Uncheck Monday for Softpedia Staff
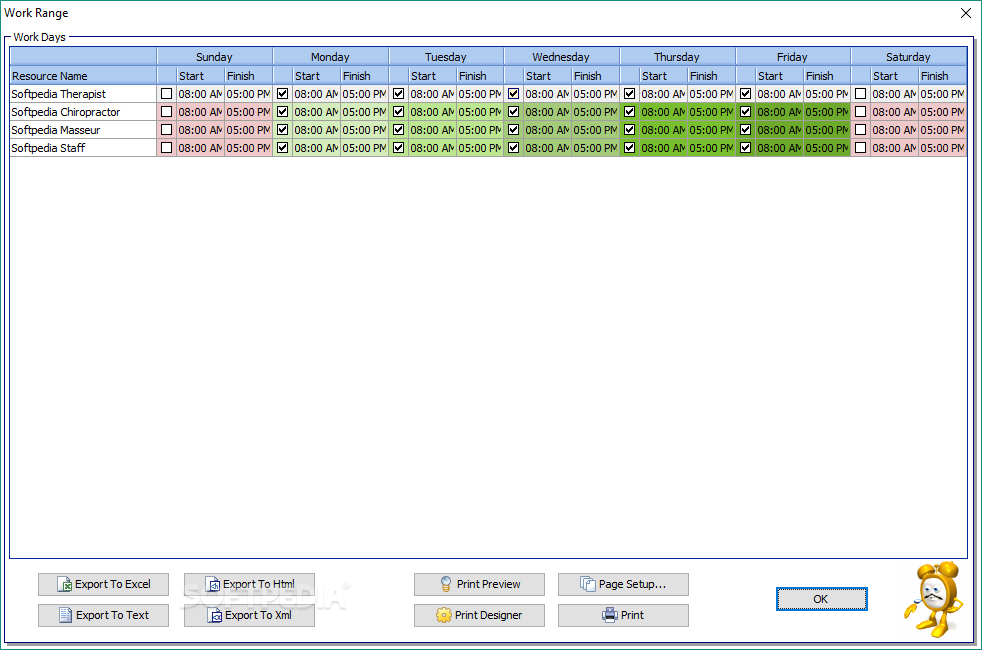The height and width of the screenshot is (650, 982). pyautogui.click(x=282, y=148)
